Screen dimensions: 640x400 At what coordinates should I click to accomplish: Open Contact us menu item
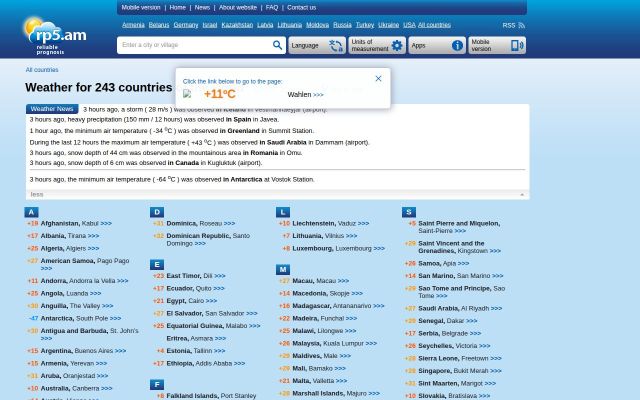coord(301,7)
